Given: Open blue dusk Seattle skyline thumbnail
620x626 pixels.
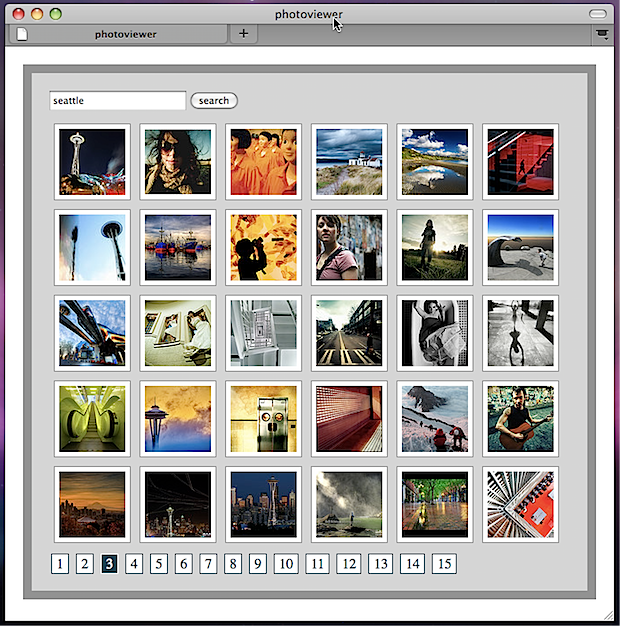Looking at the screenshot, I should click(x=263, y=505).
